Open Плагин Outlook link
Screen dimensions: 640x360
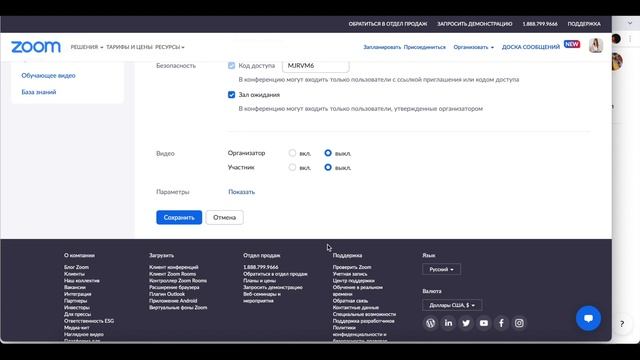(167, 294)
